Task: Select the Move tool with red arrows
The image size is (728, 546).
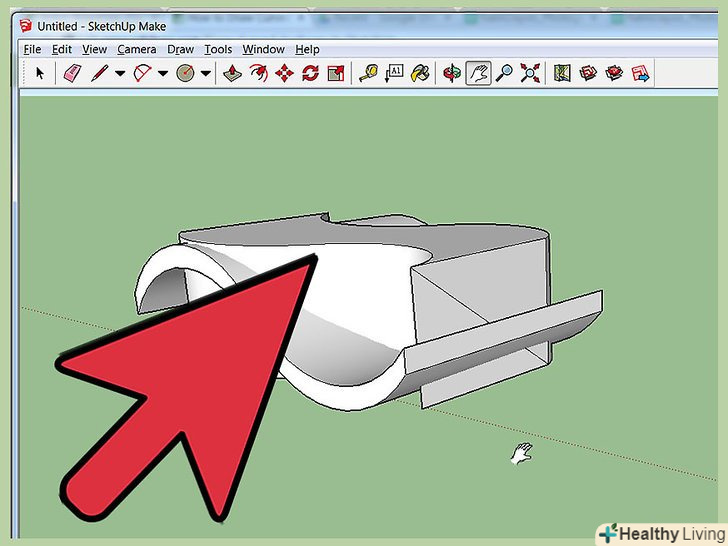Action: pyautogui.click(x=284, y=73)
